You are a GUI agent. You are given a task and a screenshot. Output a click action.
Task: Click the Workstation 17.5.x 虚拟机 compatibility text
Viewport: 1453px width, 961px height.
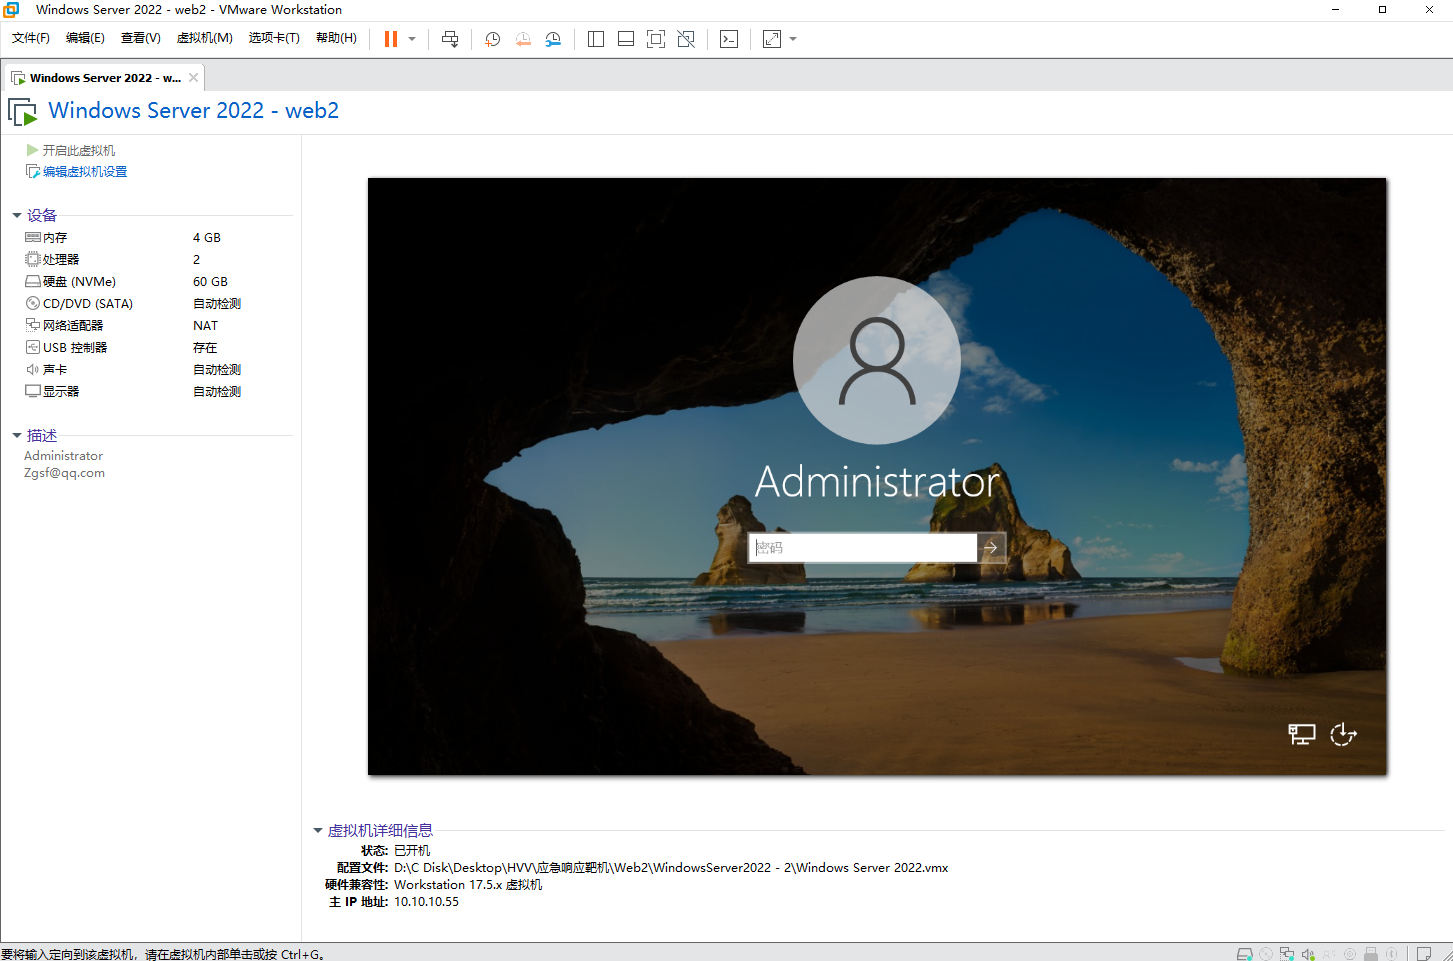pos(468,885)
